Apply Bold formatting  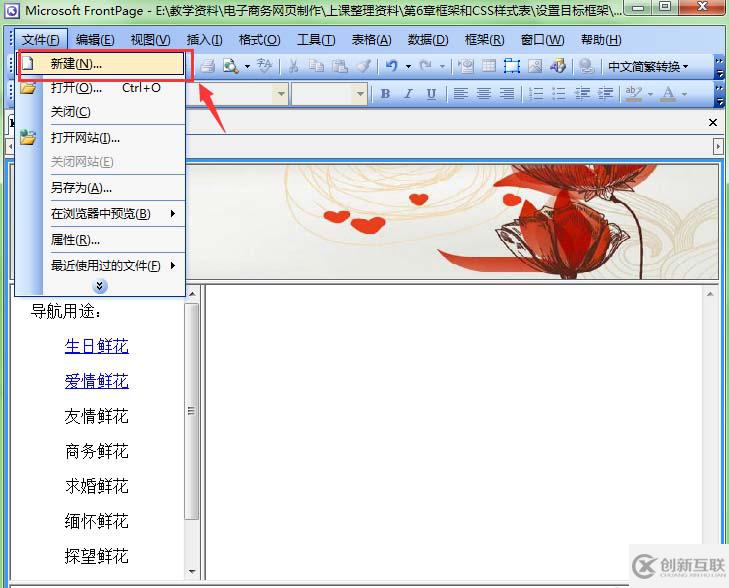pos(385,94)
